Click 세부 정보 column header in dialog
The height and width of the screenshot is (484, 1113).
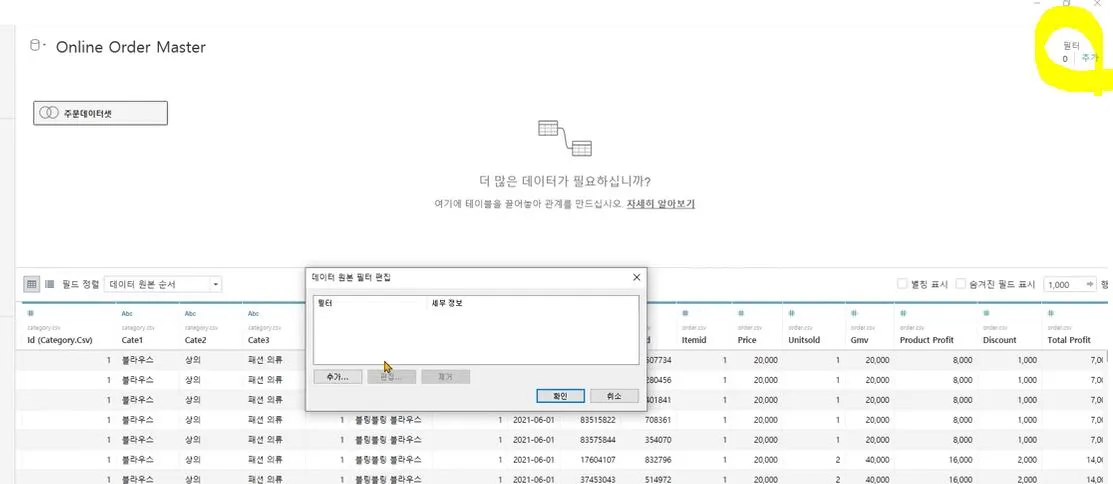[x=447, y=303]
